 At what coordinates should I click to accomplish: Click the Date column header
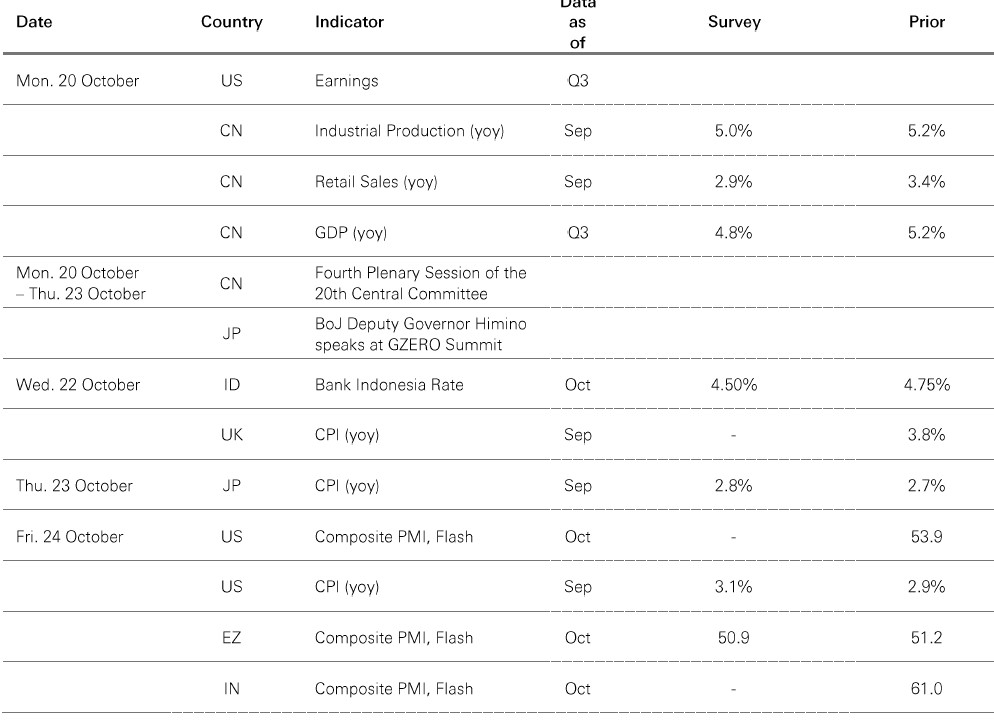35,22
